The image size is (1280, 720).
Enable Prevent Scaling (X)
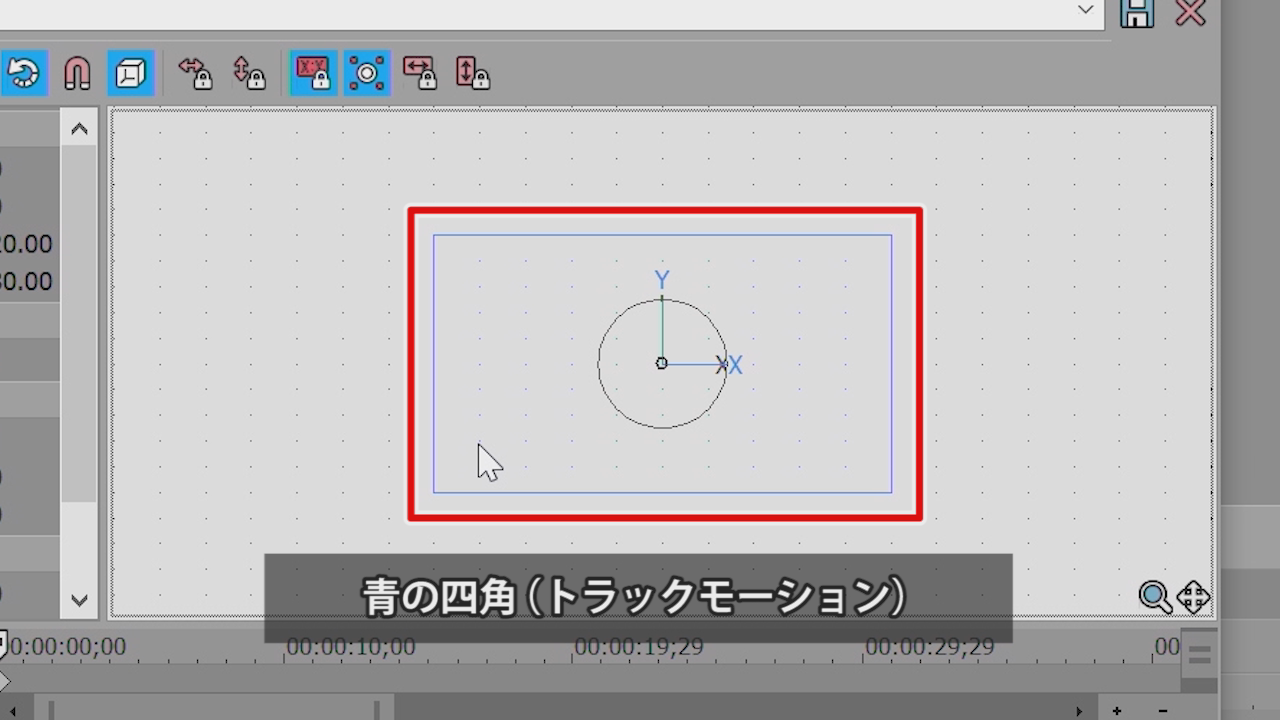(x=420, y=73)
